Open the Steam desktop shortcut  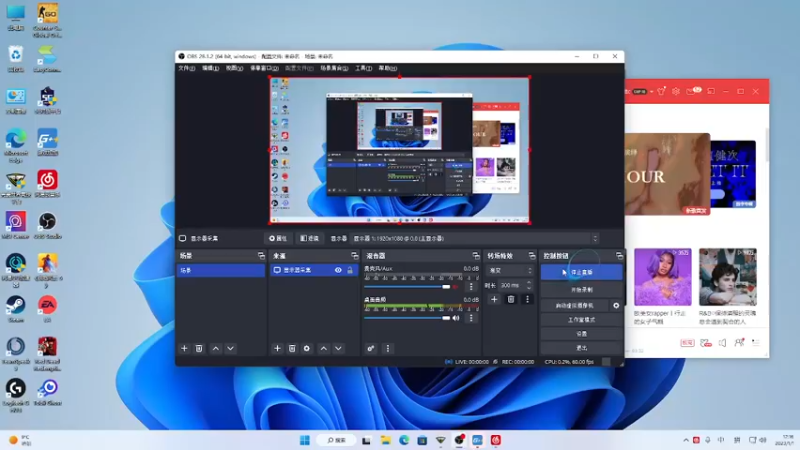tap(16, 309)
